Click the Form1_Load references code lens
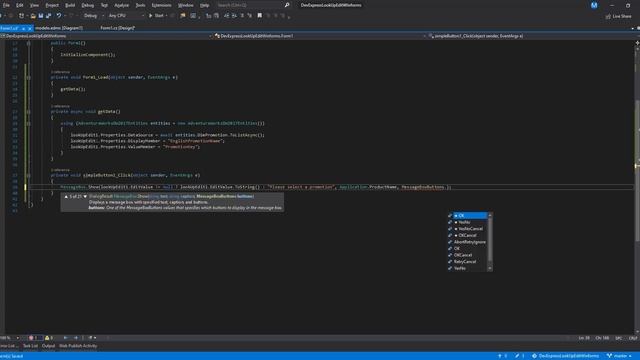The width and height of the screenshot is (640, 360). click(x=60, y=72)
